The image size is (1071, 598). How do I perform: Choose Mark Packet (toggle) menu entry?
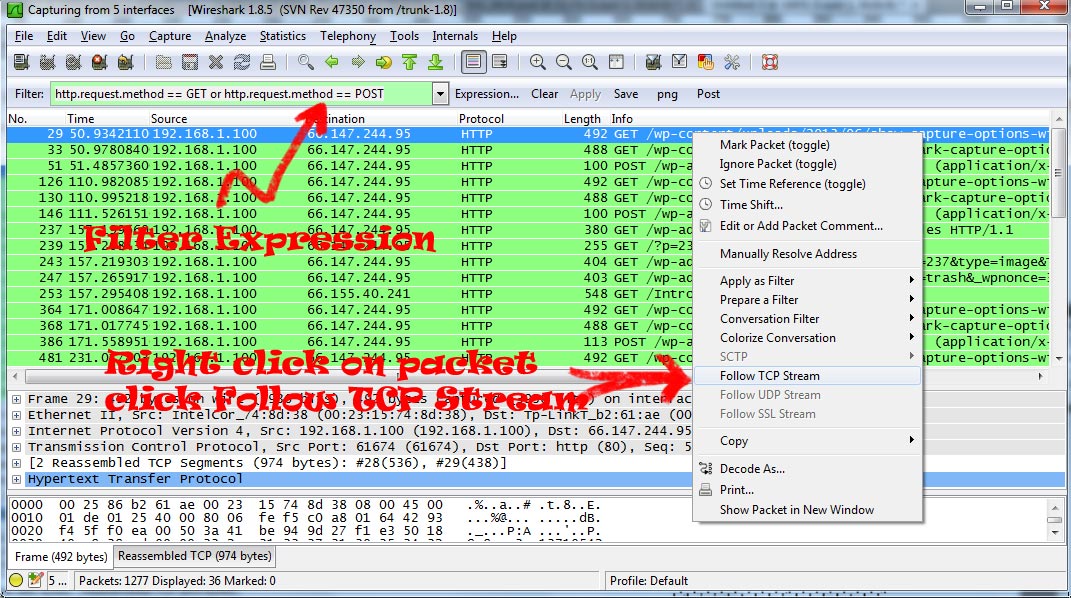[775, 145]
